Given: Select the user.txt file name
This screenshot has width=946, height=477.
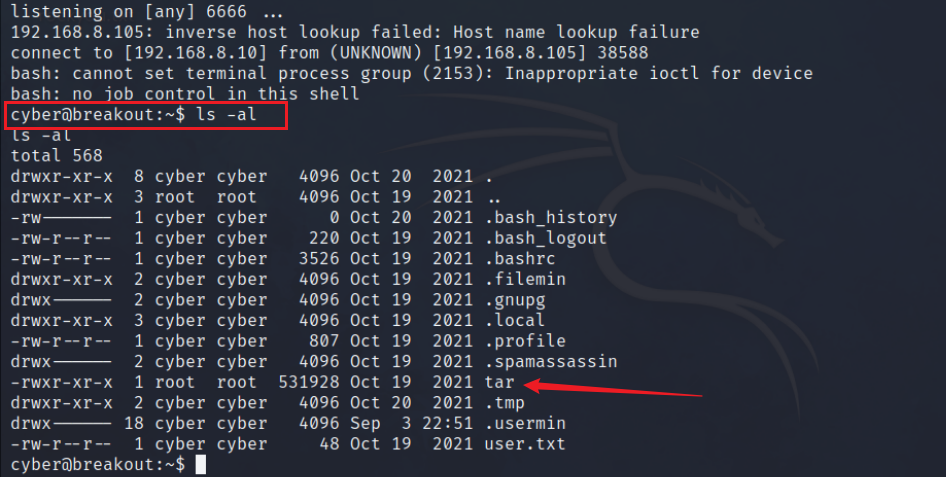Looking at the screenshot, I should [525, 444].
